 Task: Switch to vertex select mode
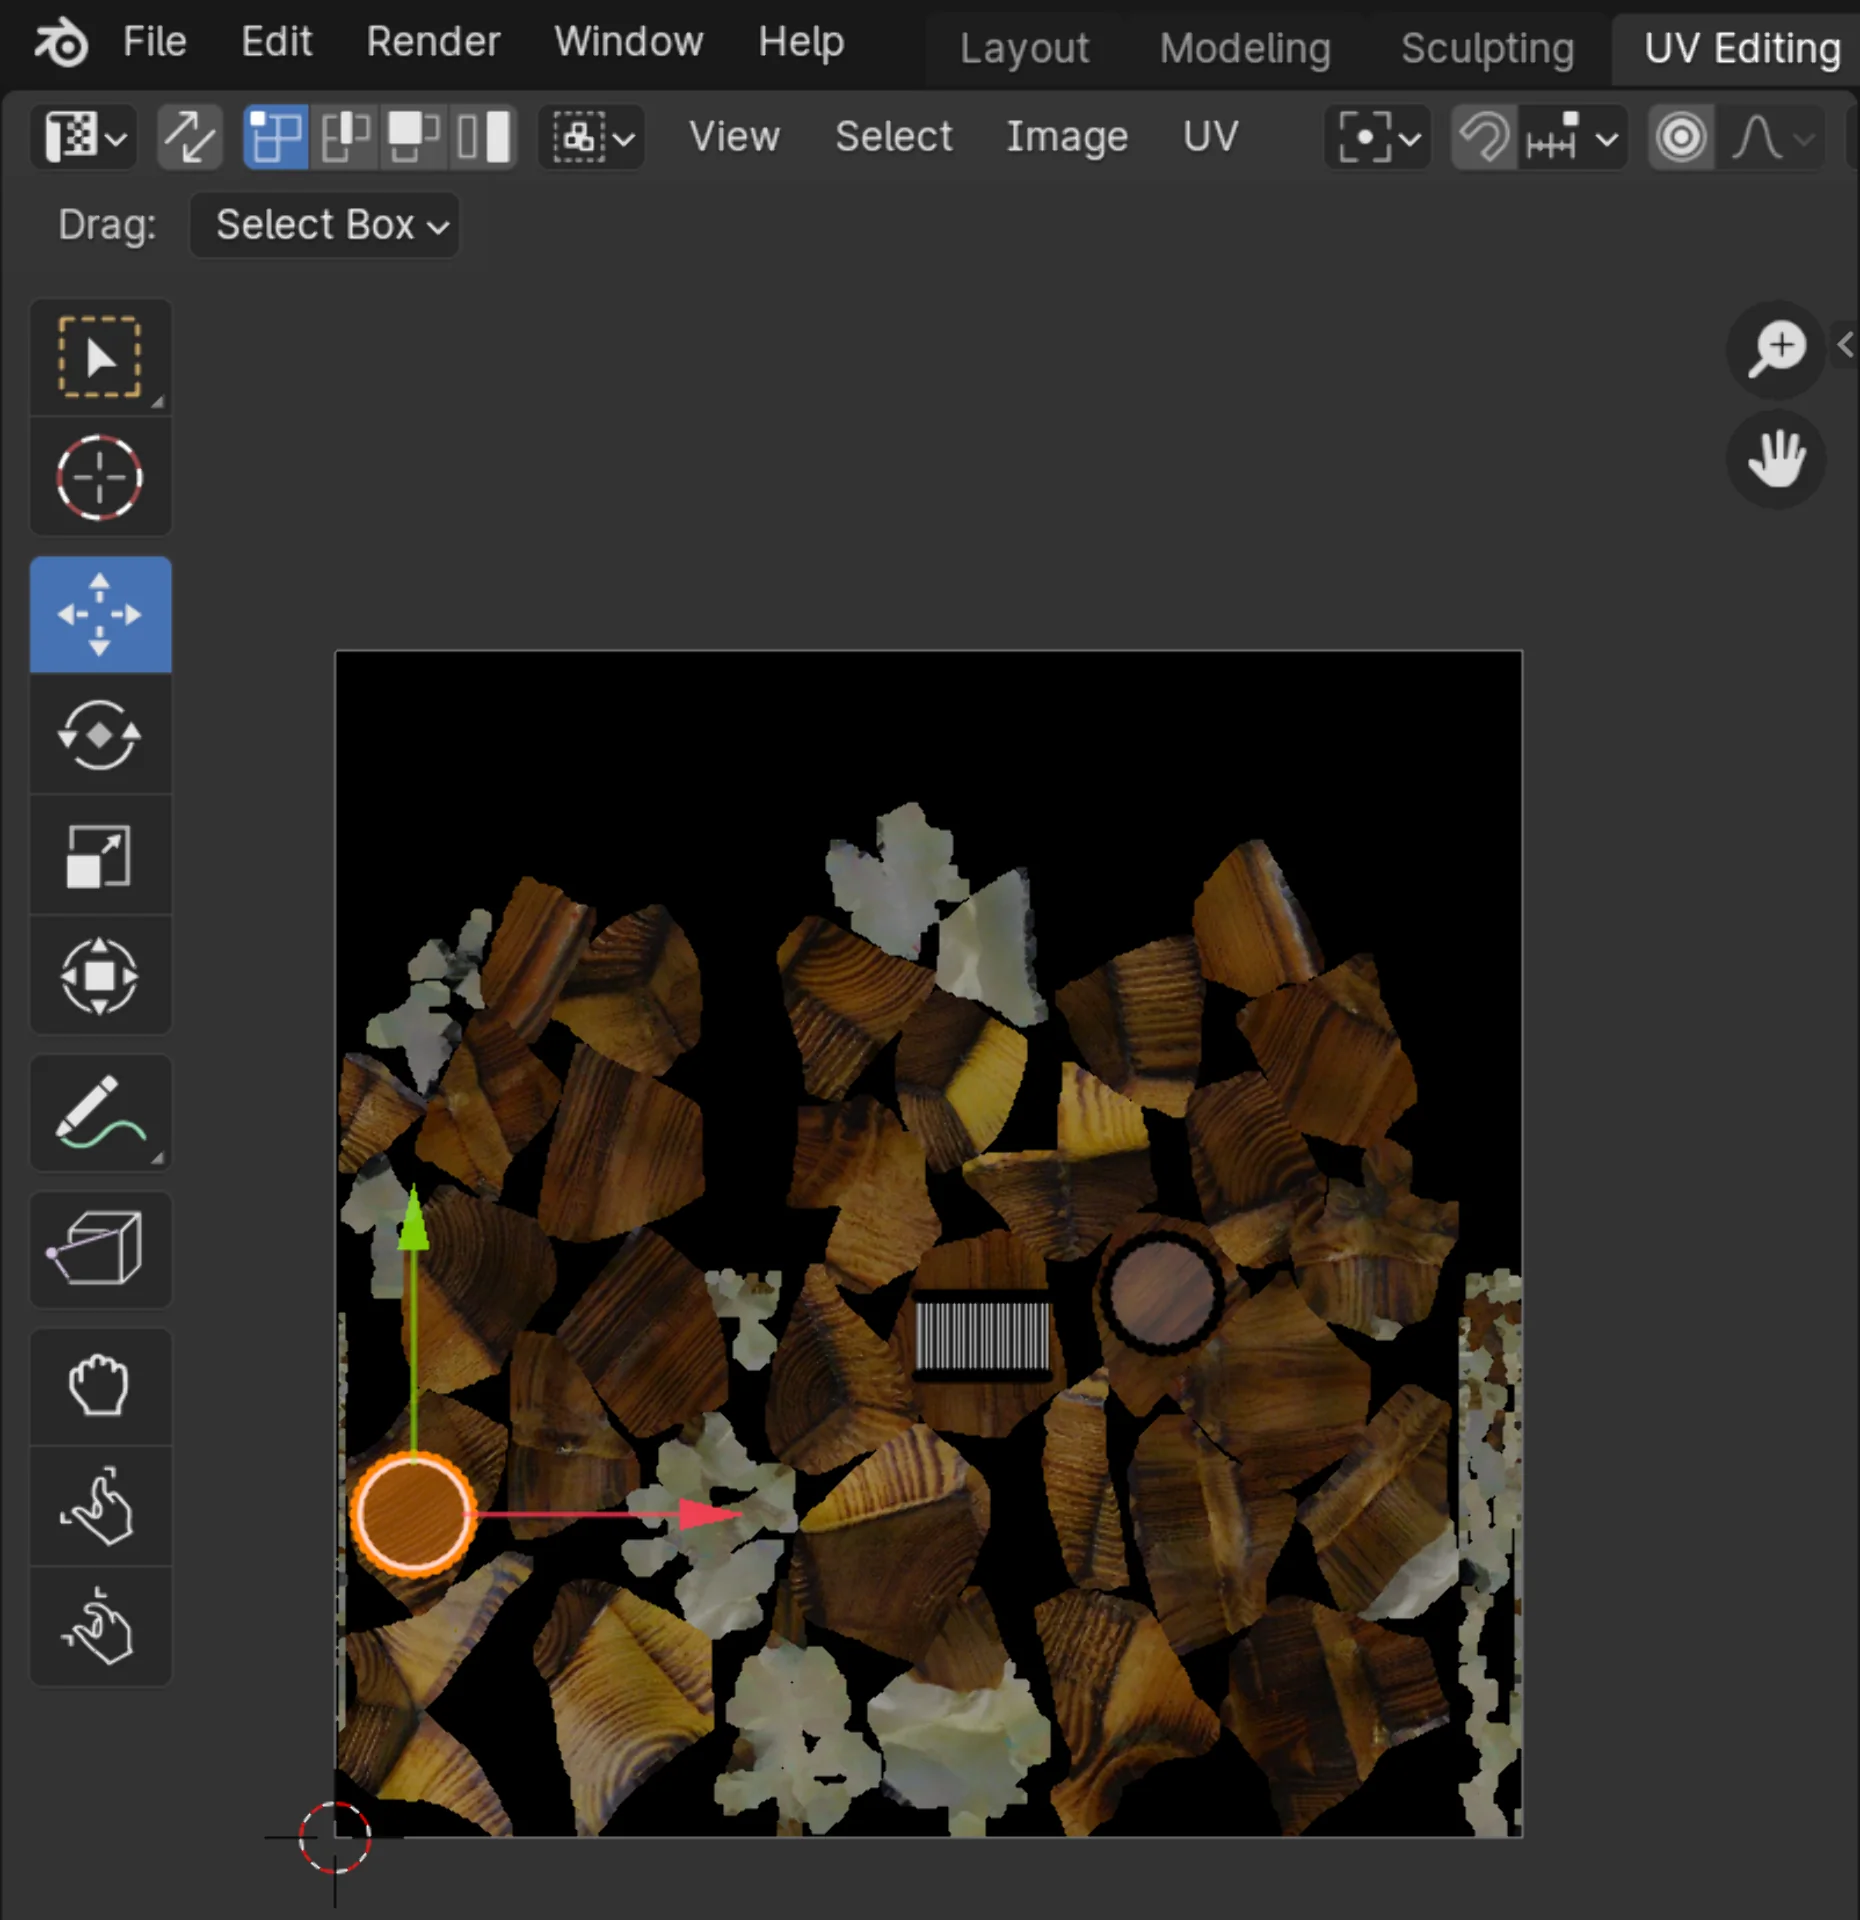[x=275, y=137]
